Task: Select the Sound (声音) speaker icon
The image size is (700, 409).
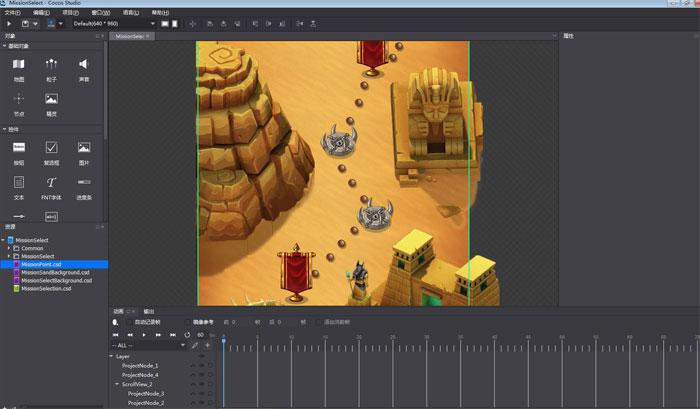Action: pyautogui.click(x=83, y=64)
